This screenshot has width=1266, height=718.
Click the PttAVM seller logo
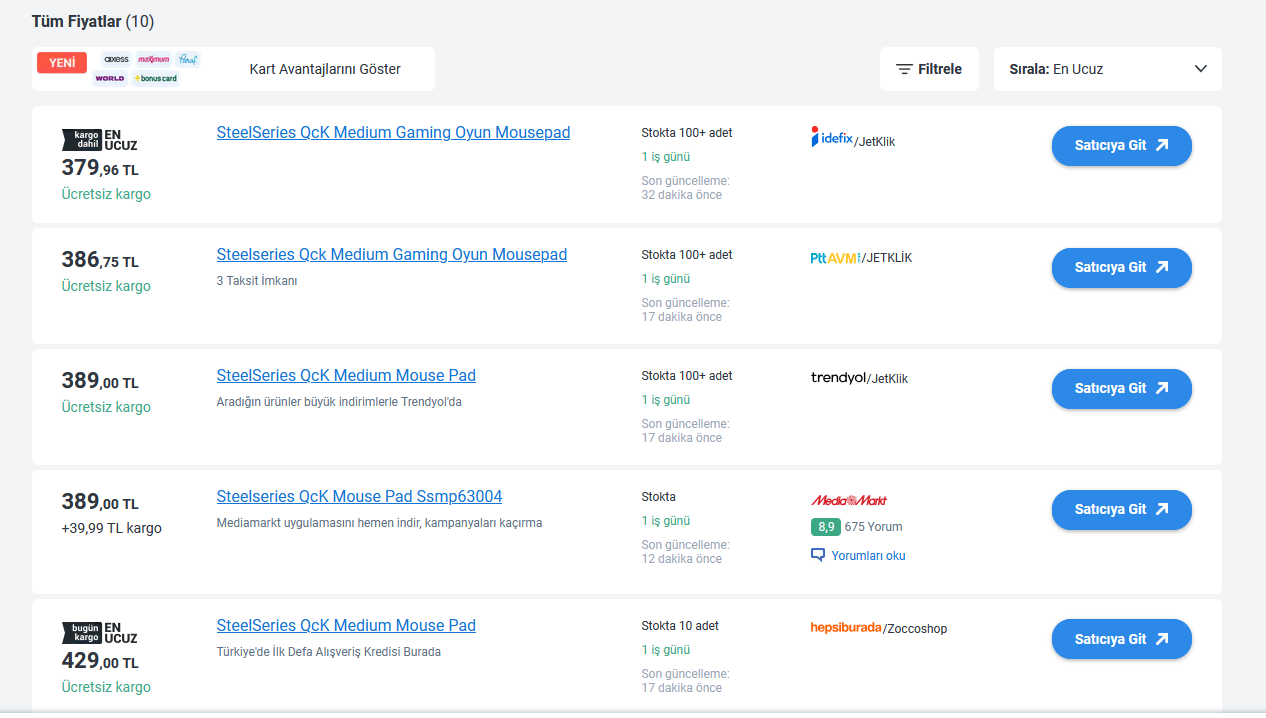tap(836, 258)
